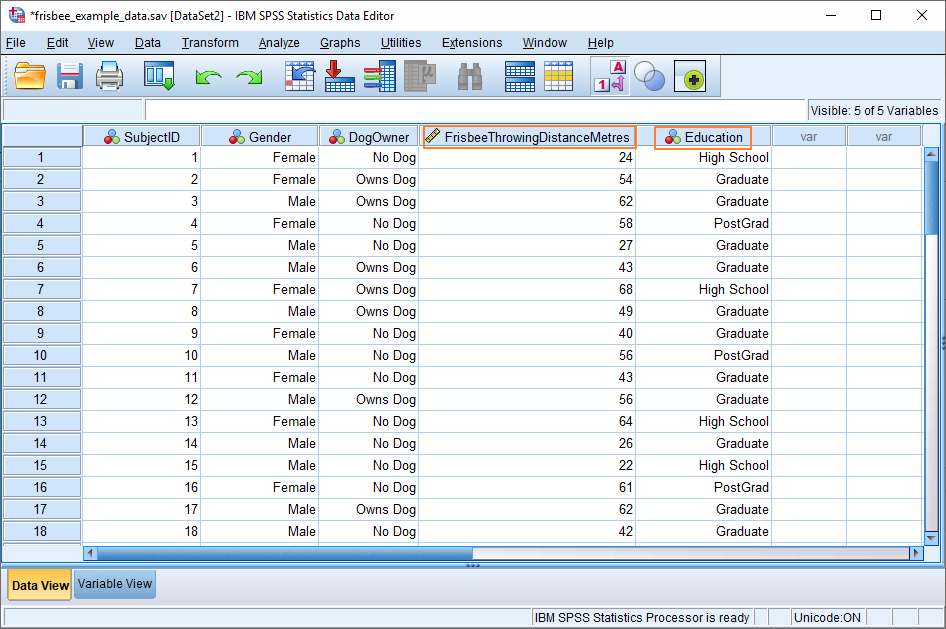Toggle Value Labels icon in toolbar
Image resolution: width=946 pixels, height=629 pixels.
point(611,77)
